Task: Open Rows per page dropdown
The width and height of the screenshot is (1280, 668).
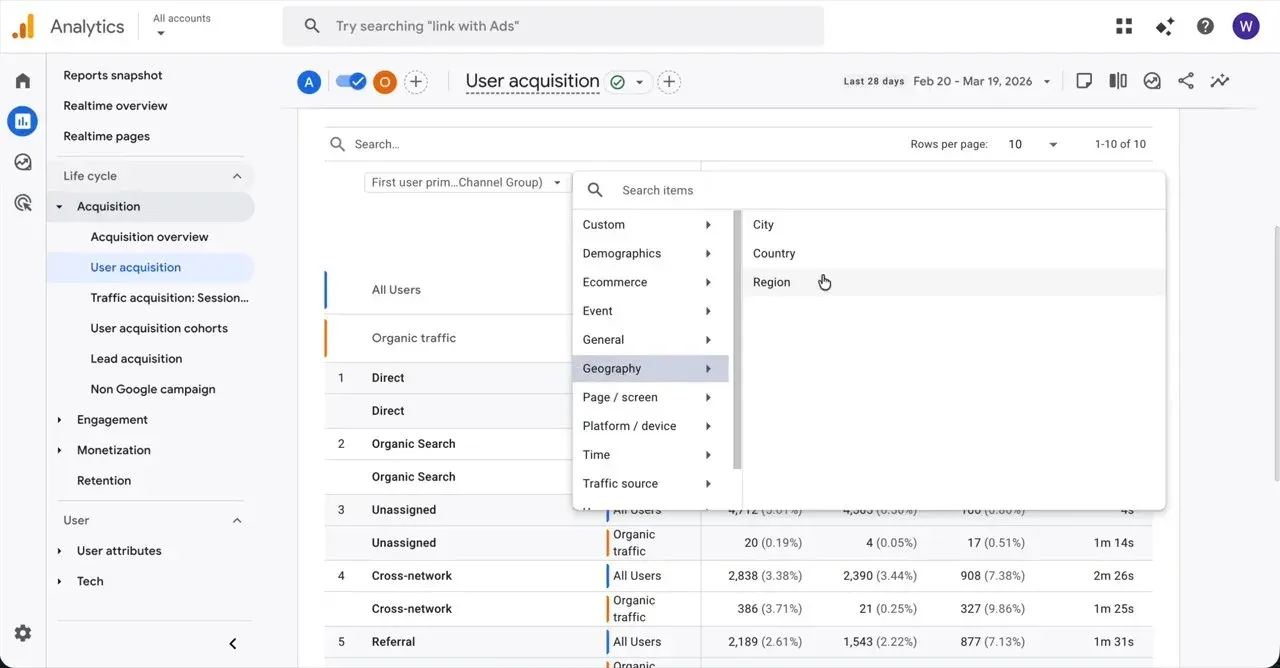Action: tap(1033, 144)
